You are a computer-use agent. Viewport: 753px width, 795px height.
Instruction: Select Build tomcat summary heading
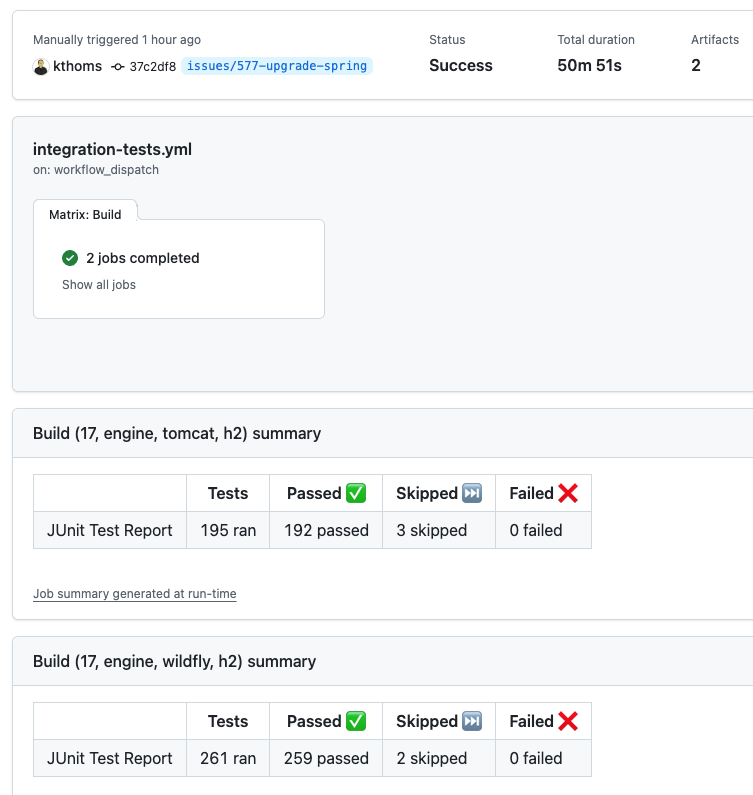click(177, 433)
